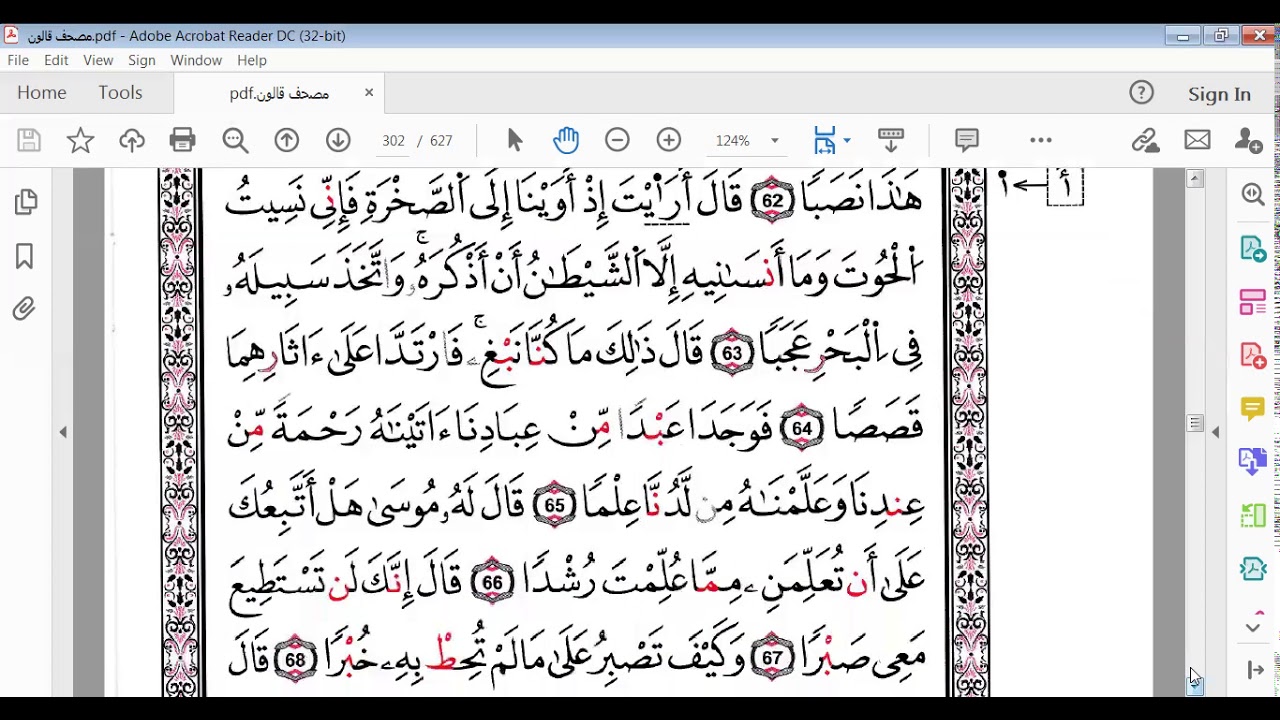Open the yellow Comment tool in the right pane

click(1253, 408)
